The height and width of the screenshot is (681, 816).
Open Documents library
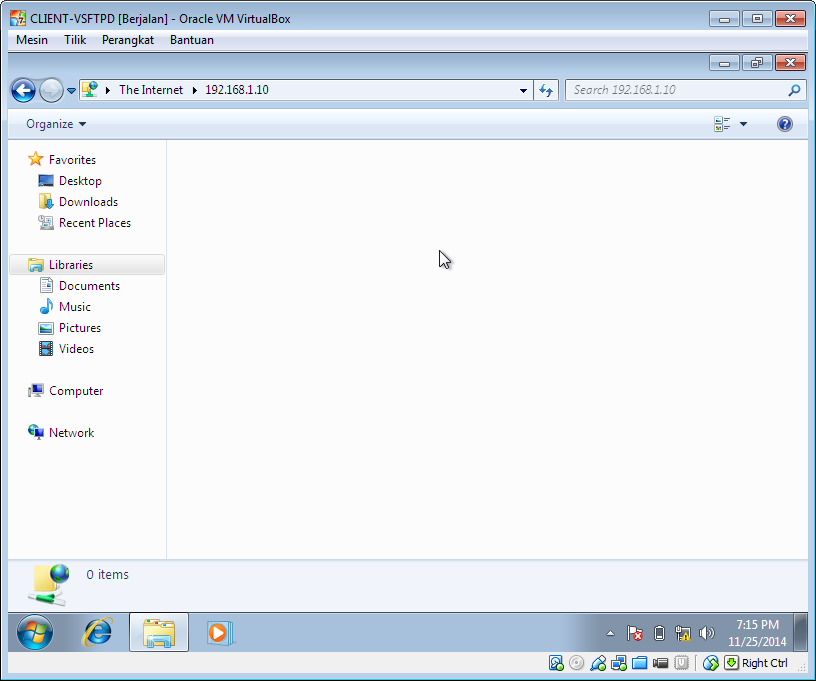point(90,286)
